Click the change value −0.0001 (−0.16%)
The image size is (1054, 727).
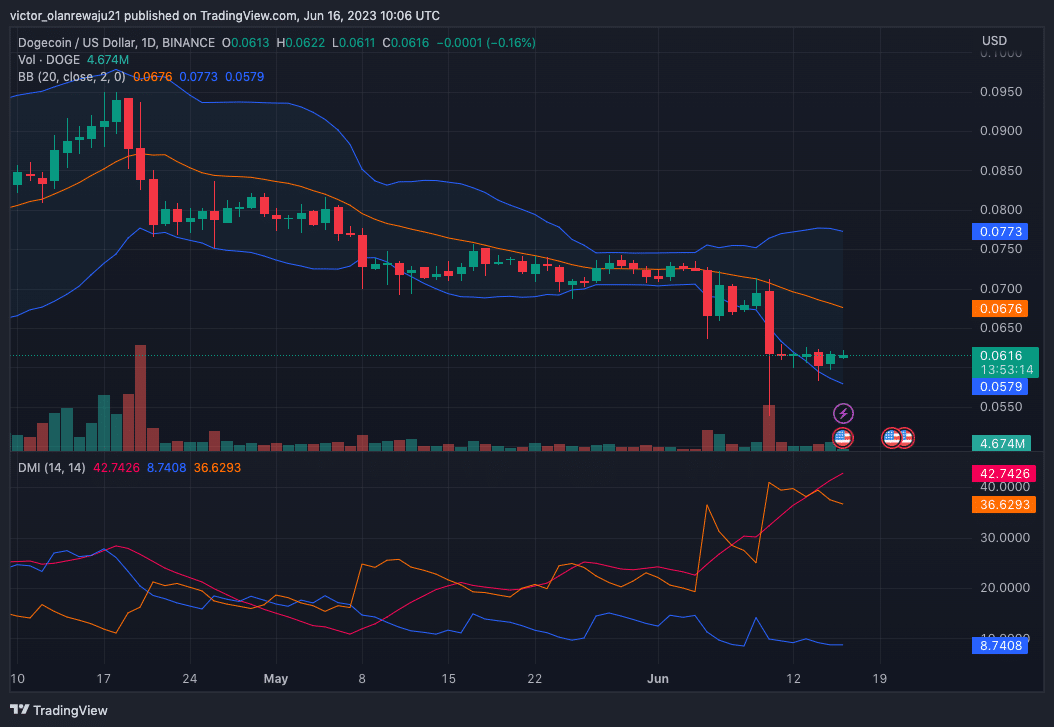click(486, 42)
